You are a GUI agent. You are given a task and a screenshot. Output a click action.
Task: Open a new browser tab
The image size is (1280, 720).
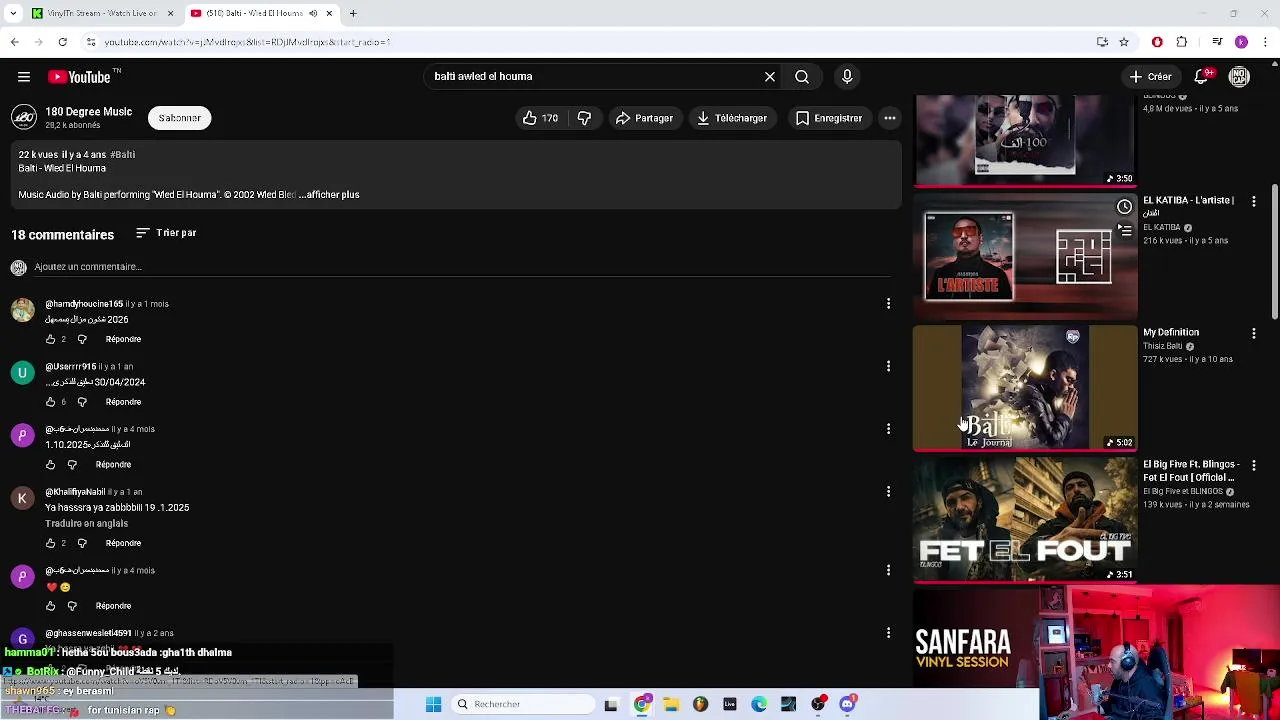pyautogui.click(x=353, y=13)
